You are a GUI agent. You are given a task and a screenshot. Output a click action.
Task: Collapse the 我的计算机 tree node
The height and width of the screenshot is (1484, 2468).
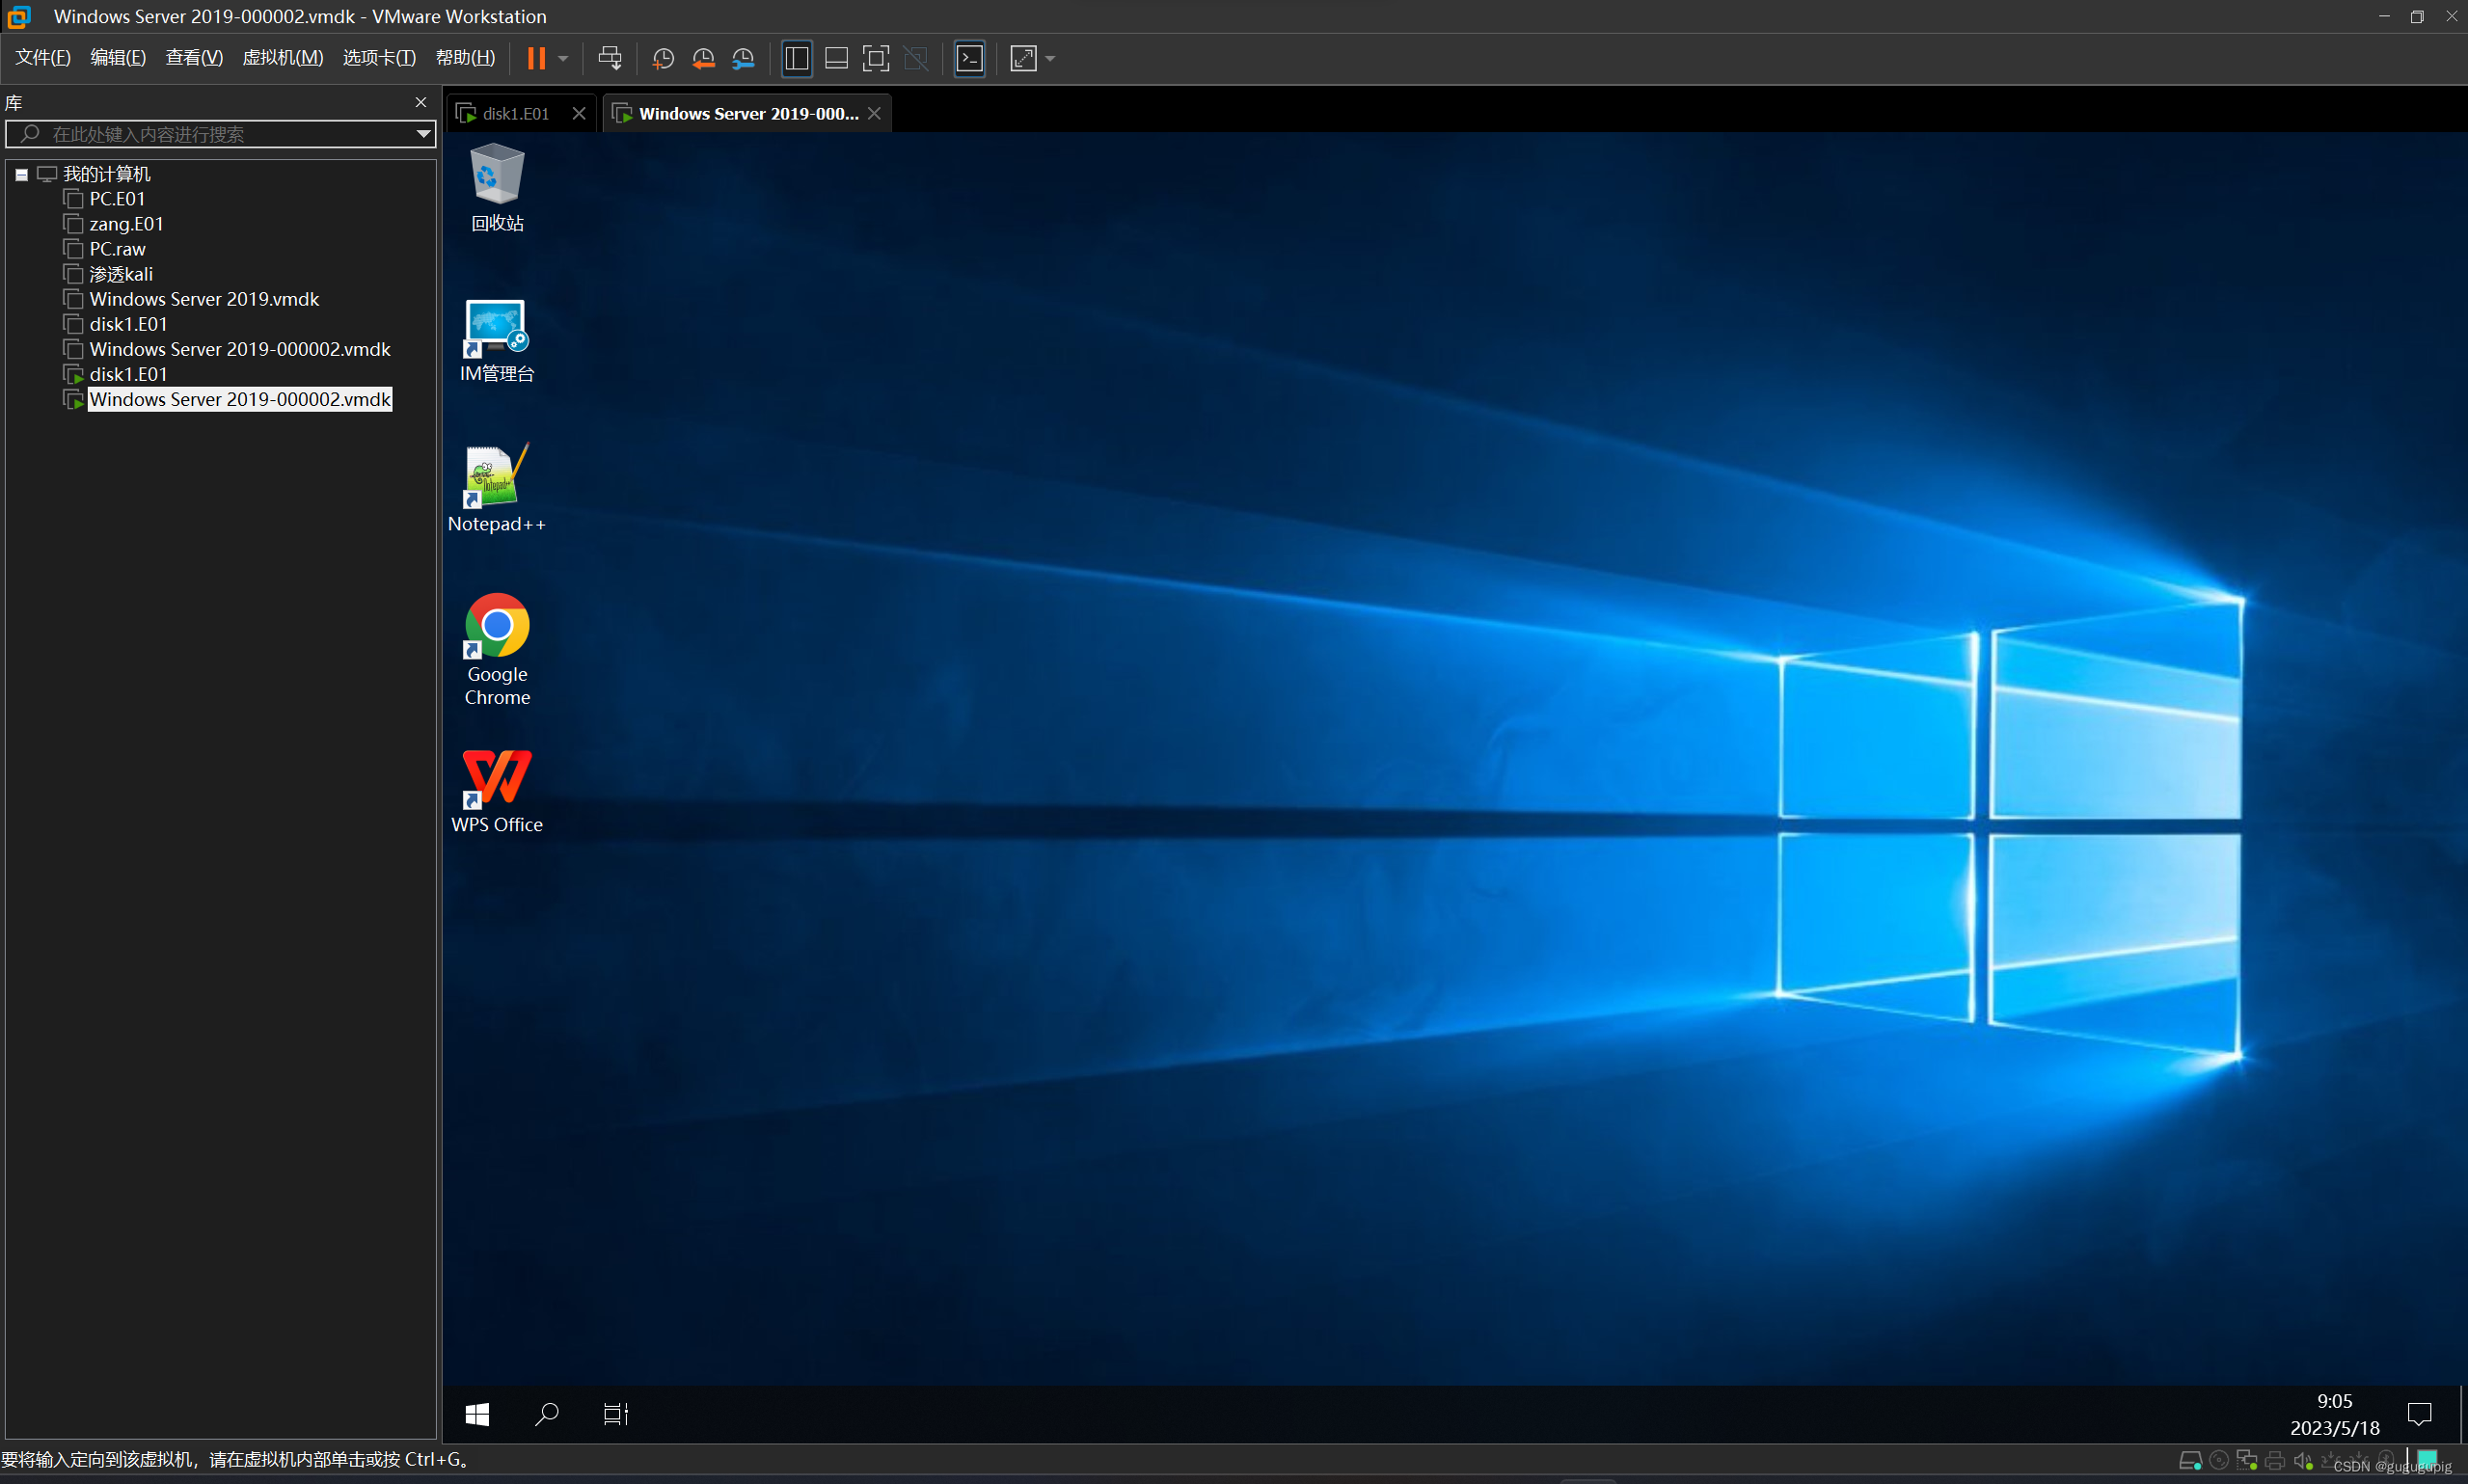[21, 174]
